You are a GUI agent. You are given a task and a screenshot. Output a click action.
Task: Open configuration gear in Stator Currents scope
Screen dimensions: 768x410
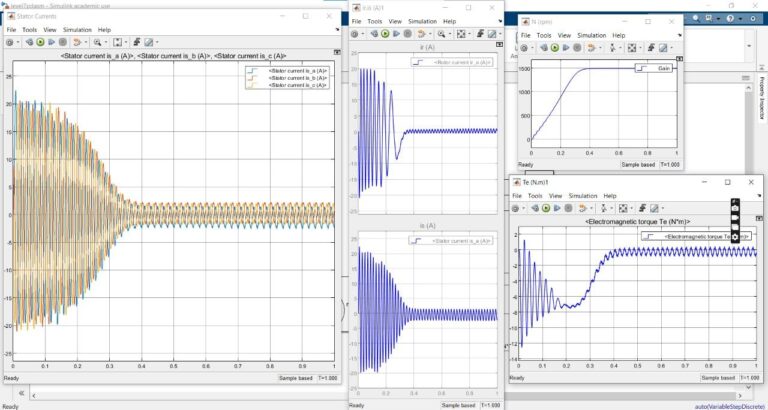[9, 42]
